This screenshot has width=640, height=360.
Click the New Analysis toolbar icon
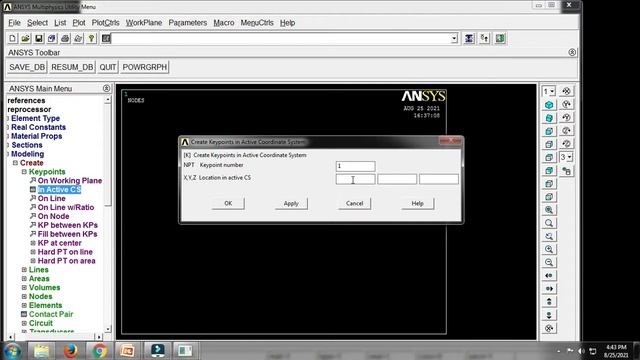[13, 38]
